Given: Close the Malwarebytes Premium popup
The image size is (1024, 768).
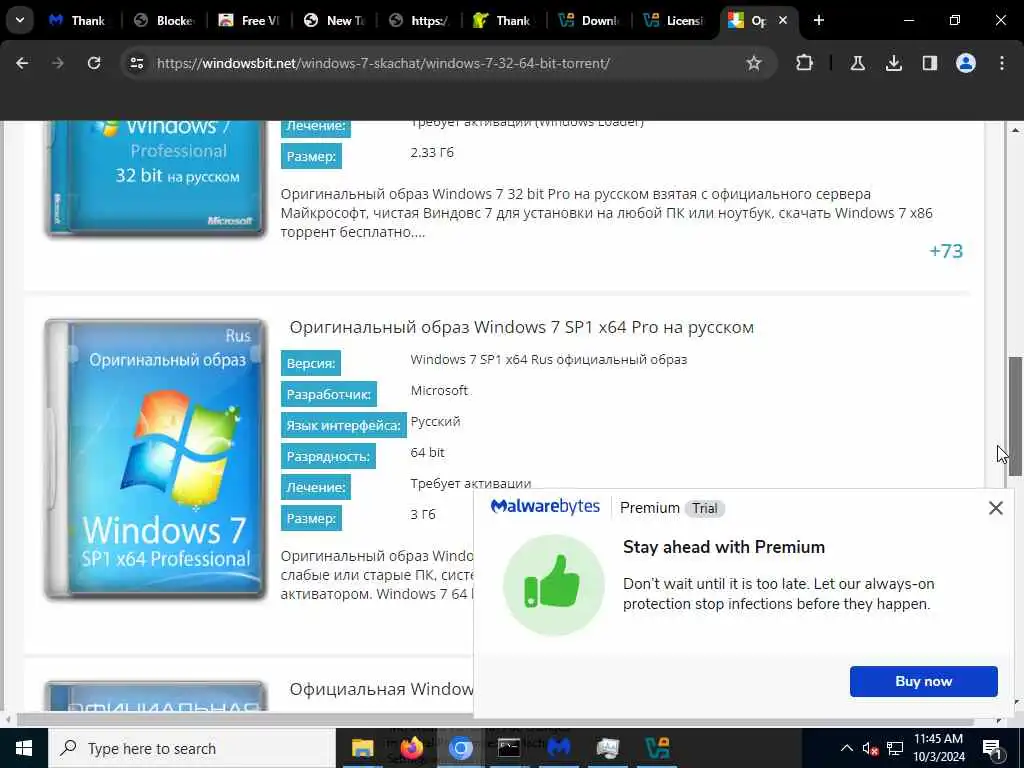Looking at the screenshot, I should pyautogui.click(x=996, y=508).
